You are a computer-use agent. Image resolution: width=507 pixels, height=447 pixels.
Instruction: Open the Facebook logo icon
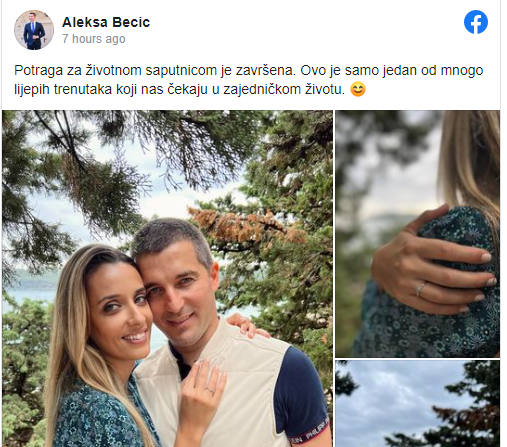tap(476, 22)
